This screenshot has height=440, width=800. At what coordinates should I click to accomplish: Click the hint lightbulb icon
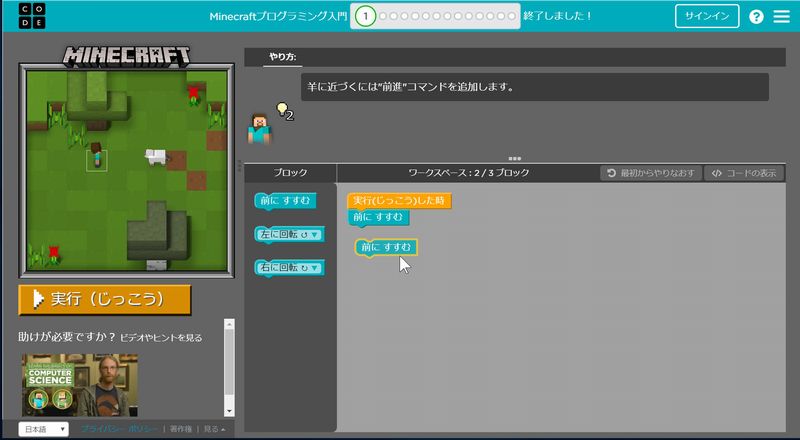pos(282,109)
